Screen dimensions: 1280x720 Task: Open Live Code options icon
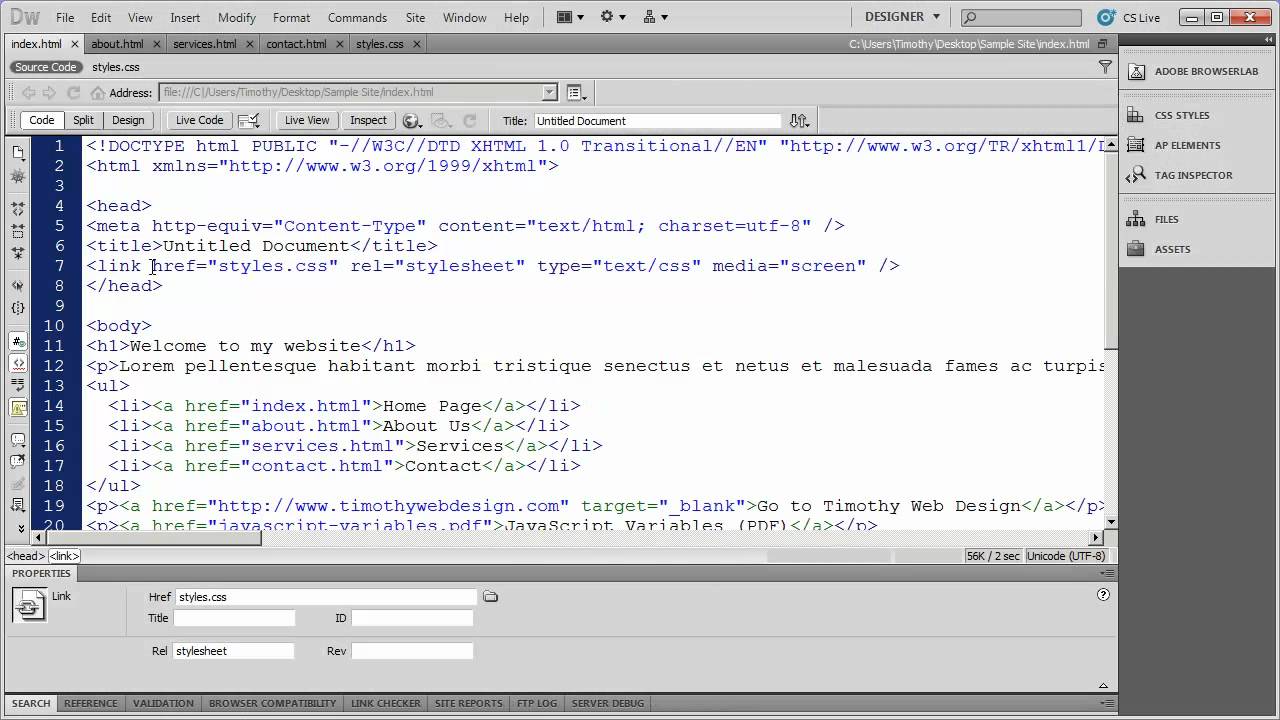[x=249, y=120]
